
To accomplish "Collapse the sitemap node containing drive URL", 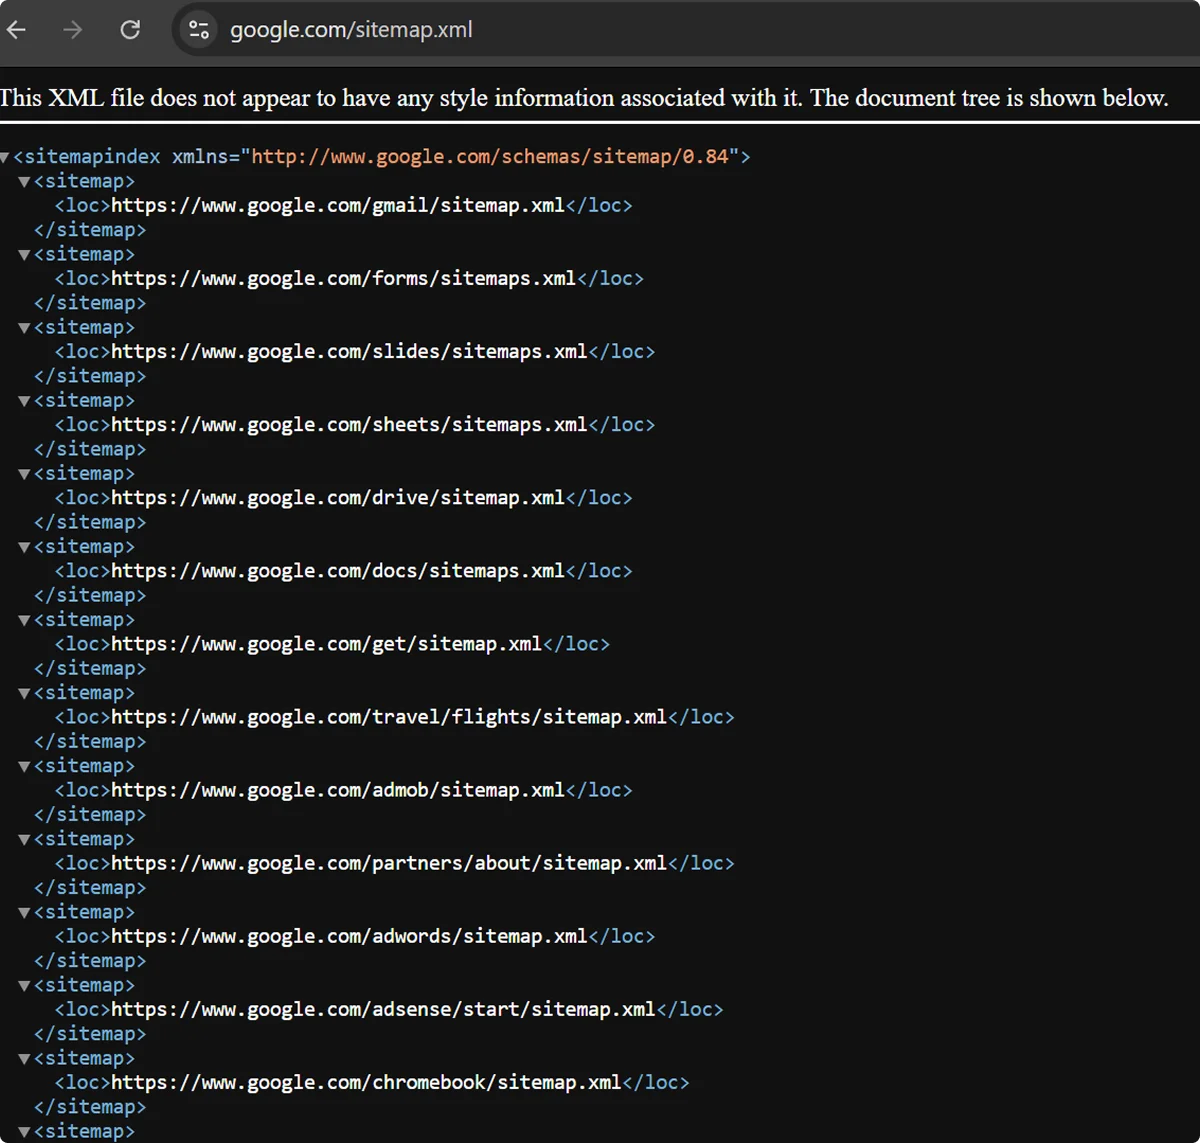I will pos(25,474).
